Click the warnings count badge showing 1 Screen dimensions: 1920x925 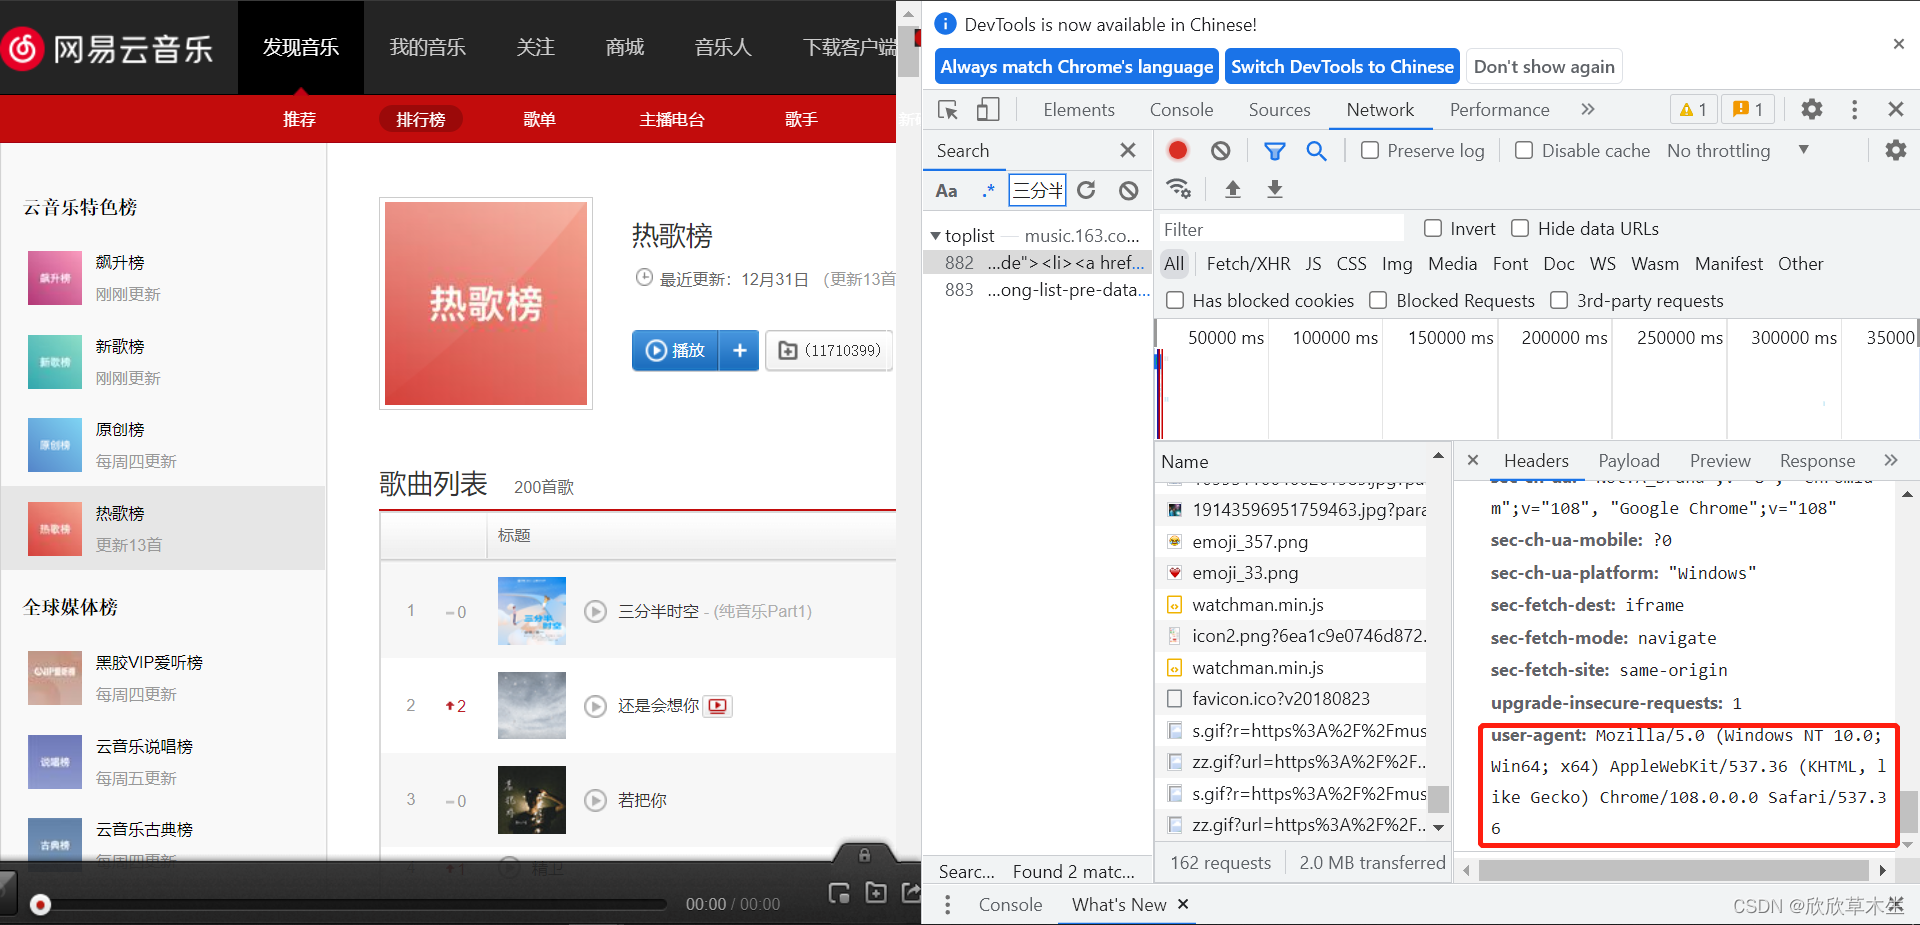(x=1693, y=109)
